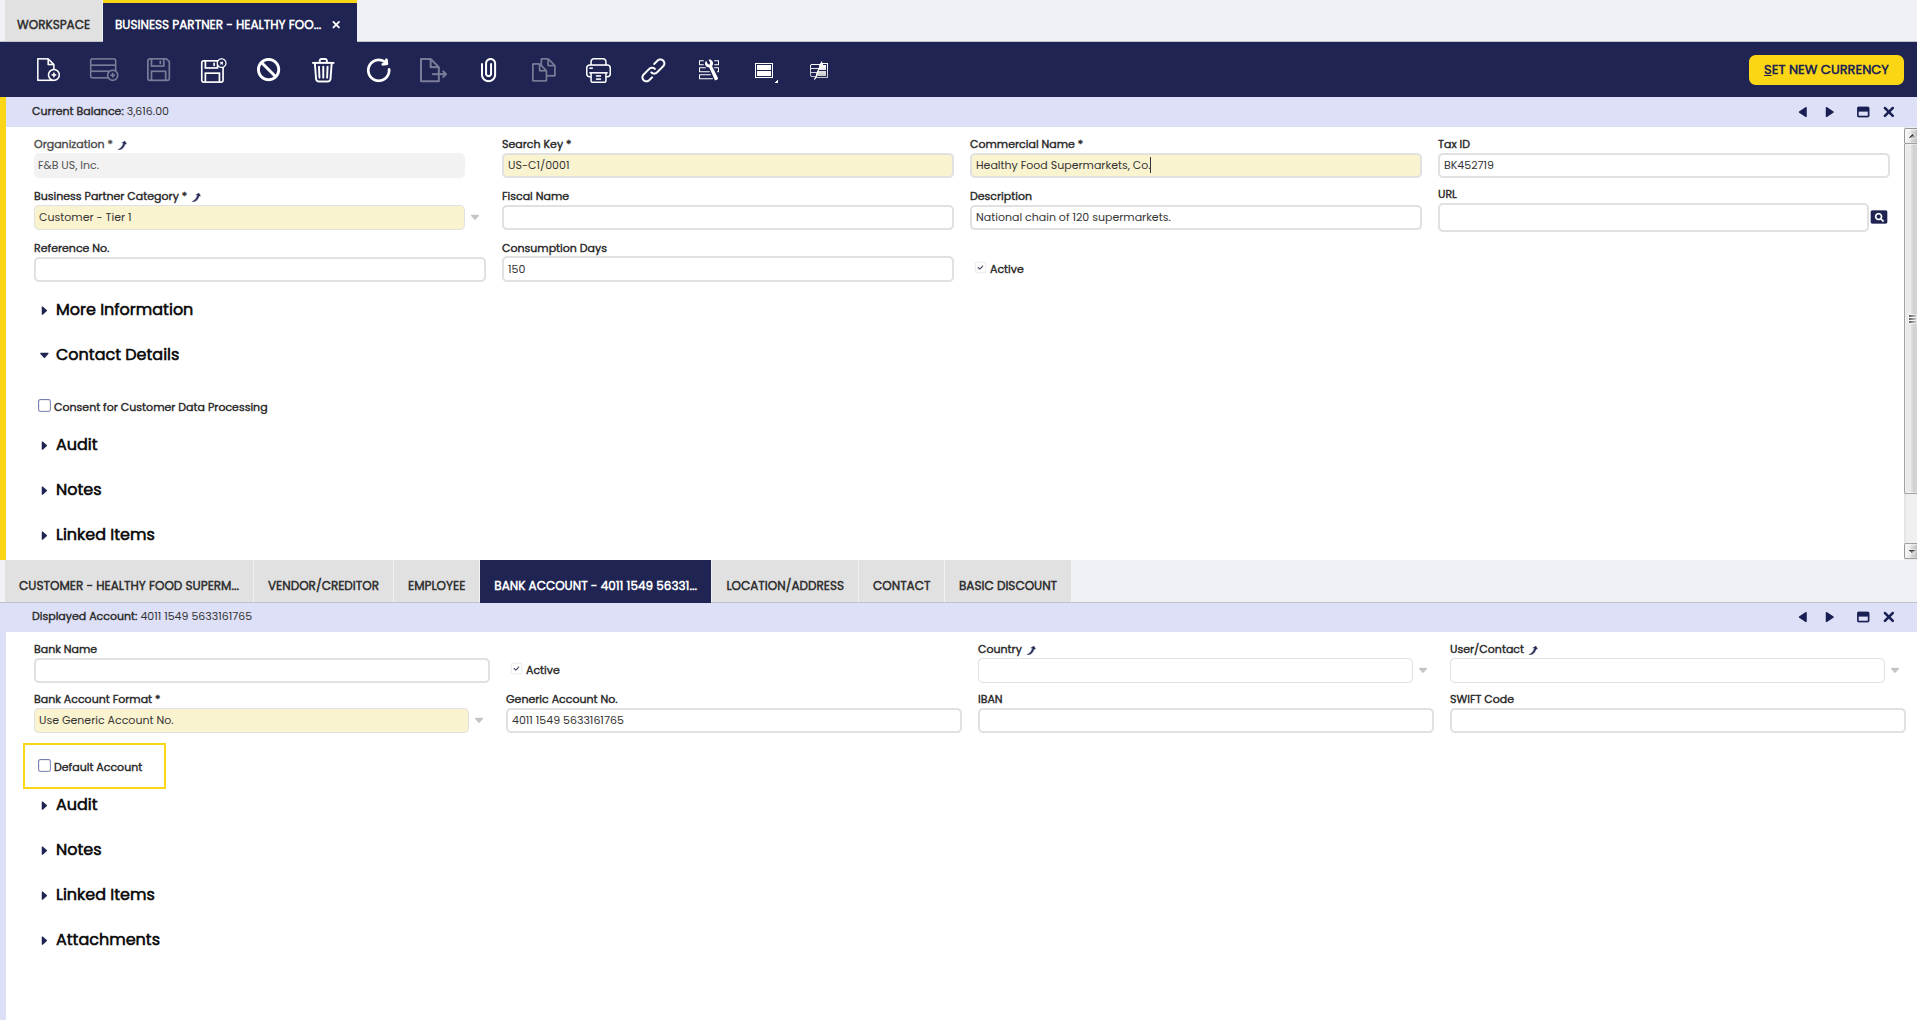This screenshot has height=1021, width=1917.
Task: Click the SWIFT Code input field
Action: point(1677,720)
